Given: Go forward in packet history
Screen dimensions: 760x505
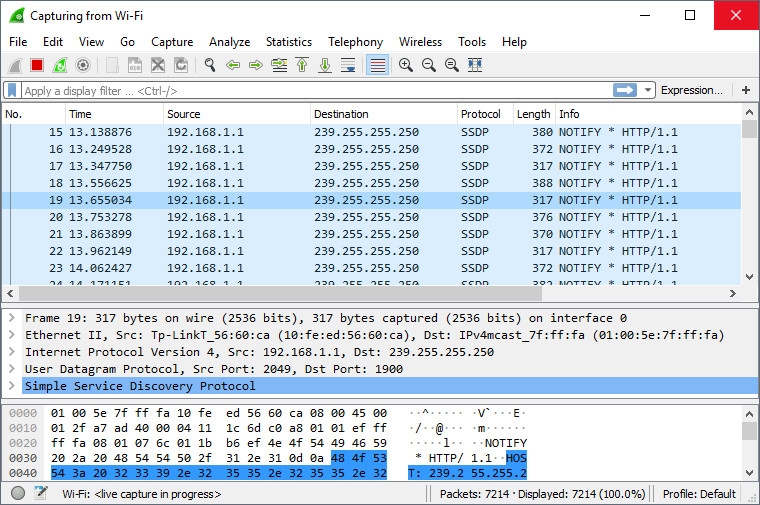Looking at the screenshot, I should (x=256, y=65).
